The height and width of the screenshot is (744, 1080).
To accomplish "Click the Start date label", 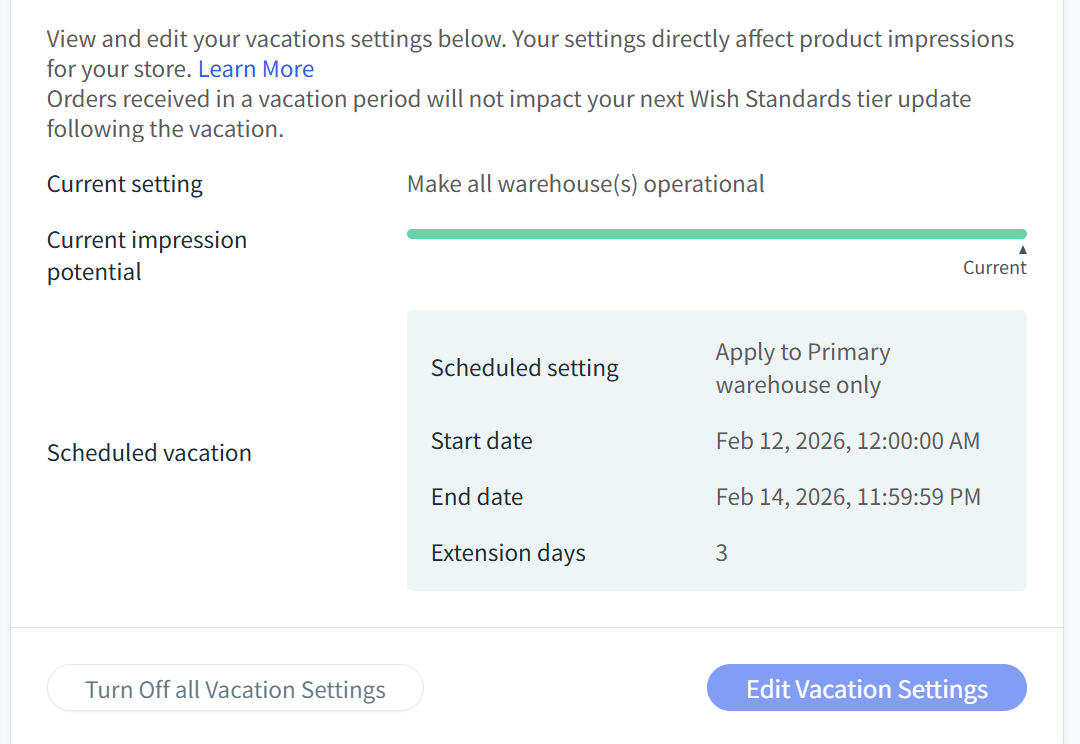I will (481, 440).
